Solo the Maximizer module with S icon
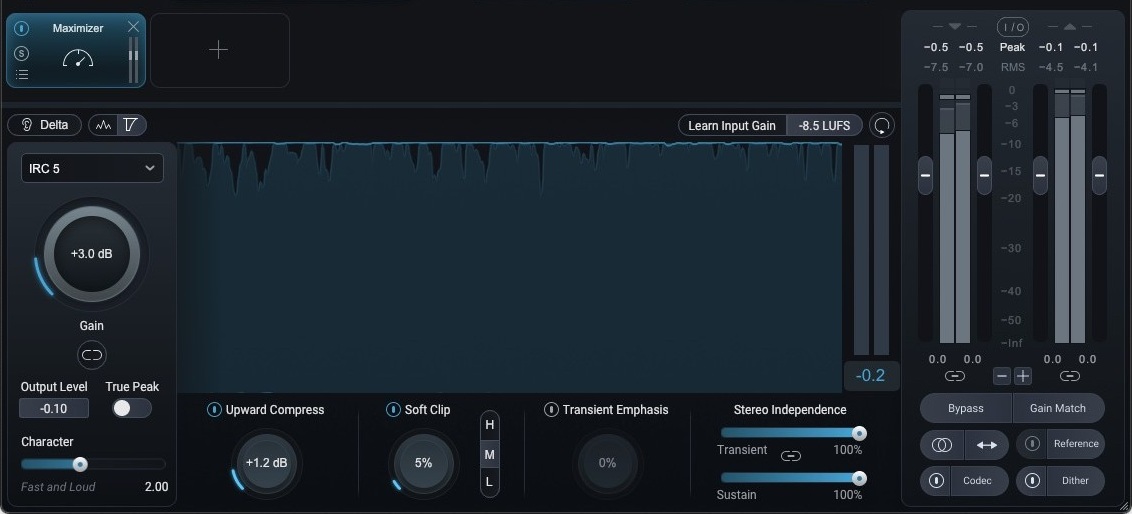 coord(22,53)
